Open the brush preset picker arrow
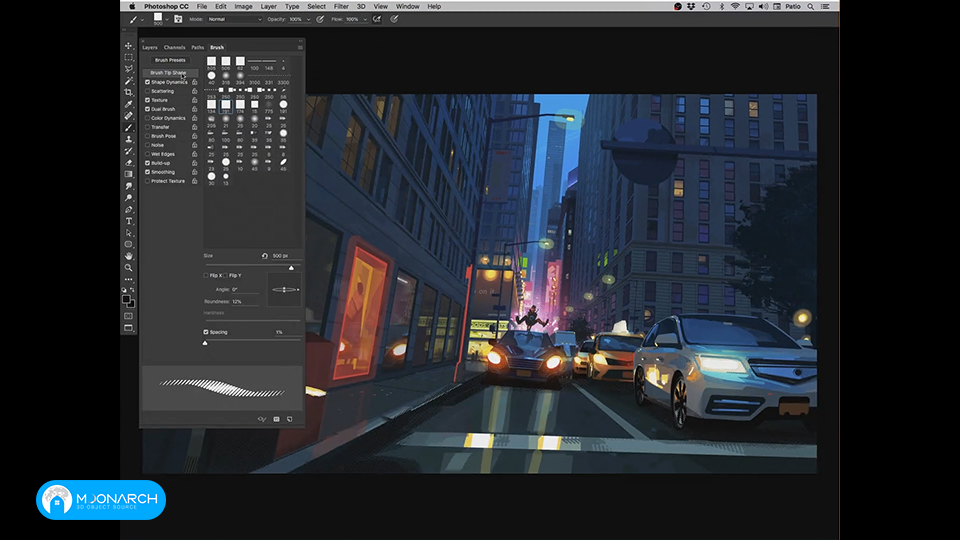 click(167, 19)
